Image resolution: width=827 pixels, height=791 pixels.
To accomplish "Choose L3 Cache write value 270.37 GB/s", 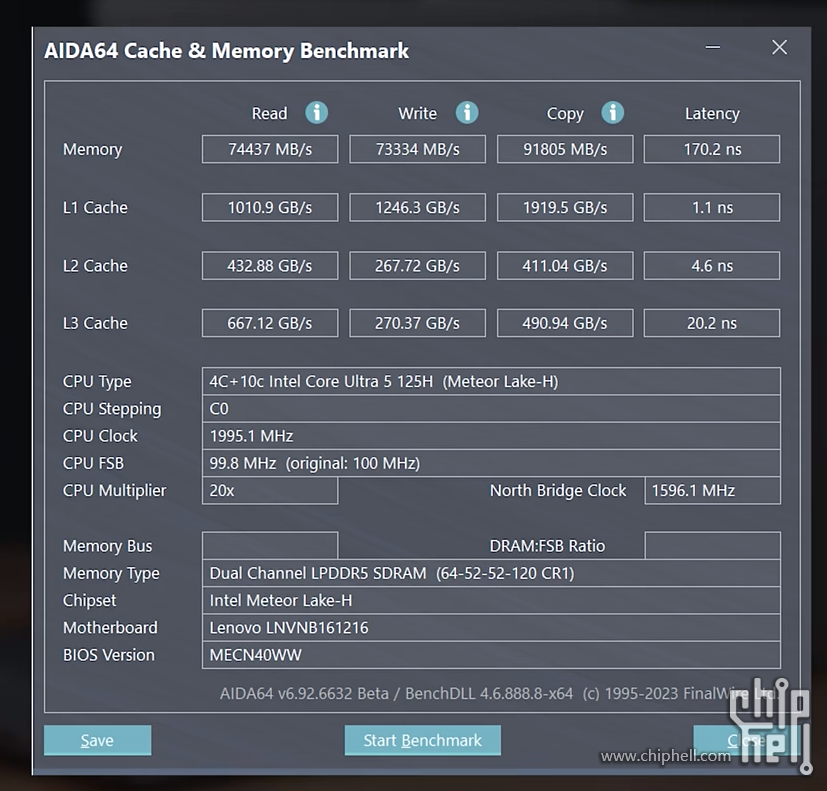I will (x=417, y=323).
